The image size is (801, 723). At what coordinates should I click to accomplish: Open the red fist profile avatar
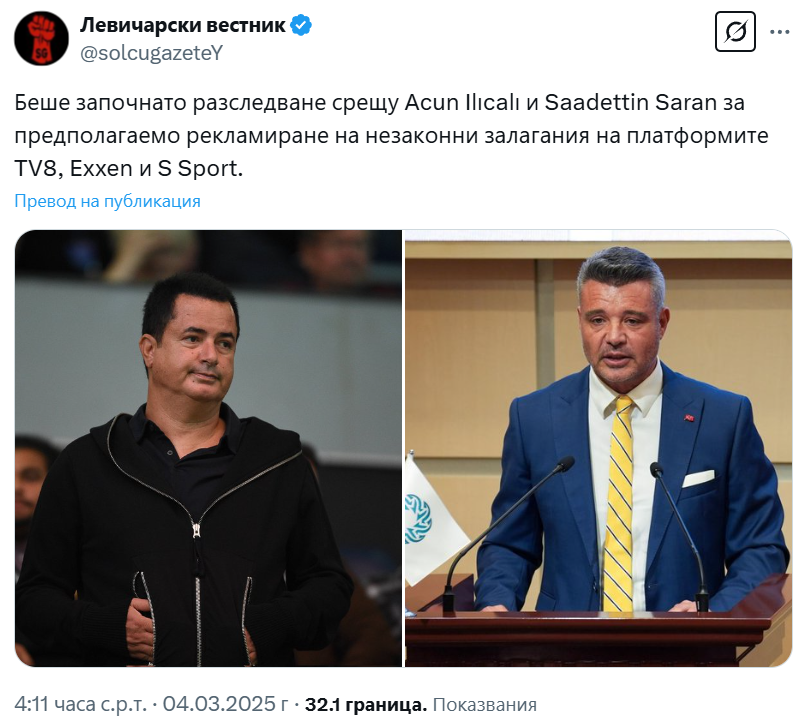[x=41, y=38]
